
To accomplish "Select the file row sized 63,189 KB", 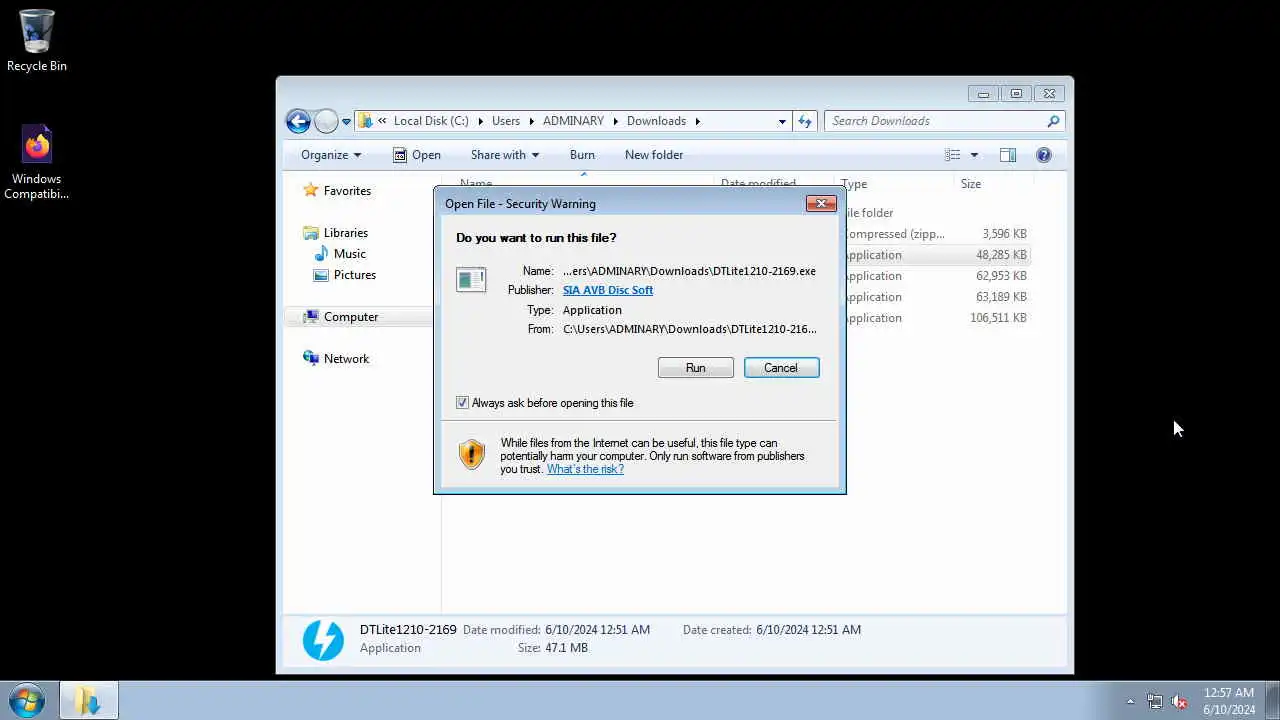I will pos(937,297).
